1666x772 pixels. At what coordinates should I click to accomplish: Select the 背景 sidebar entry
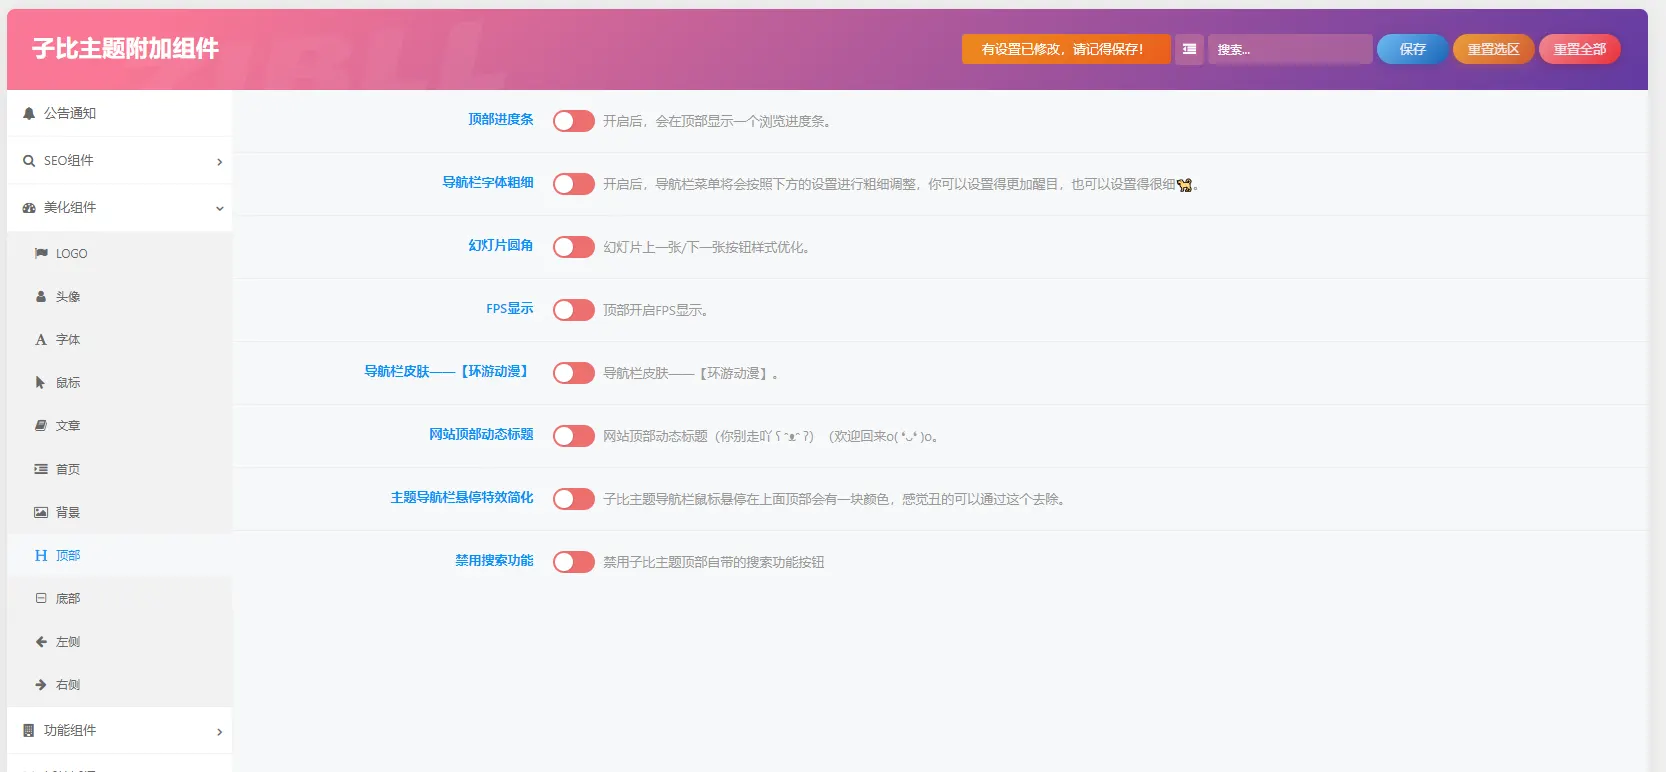(x=120, y=512)
